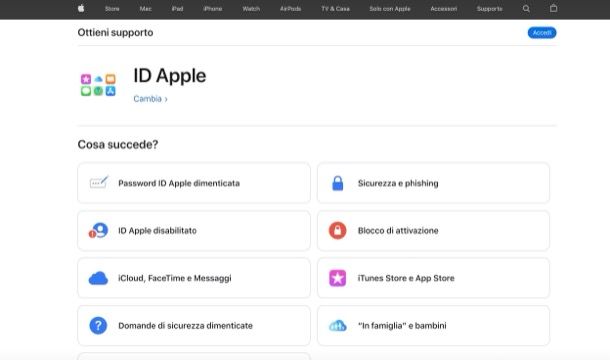Click the blue Accedi button
The width and height of the screenshot is (610, 360).
pos(542,33)
